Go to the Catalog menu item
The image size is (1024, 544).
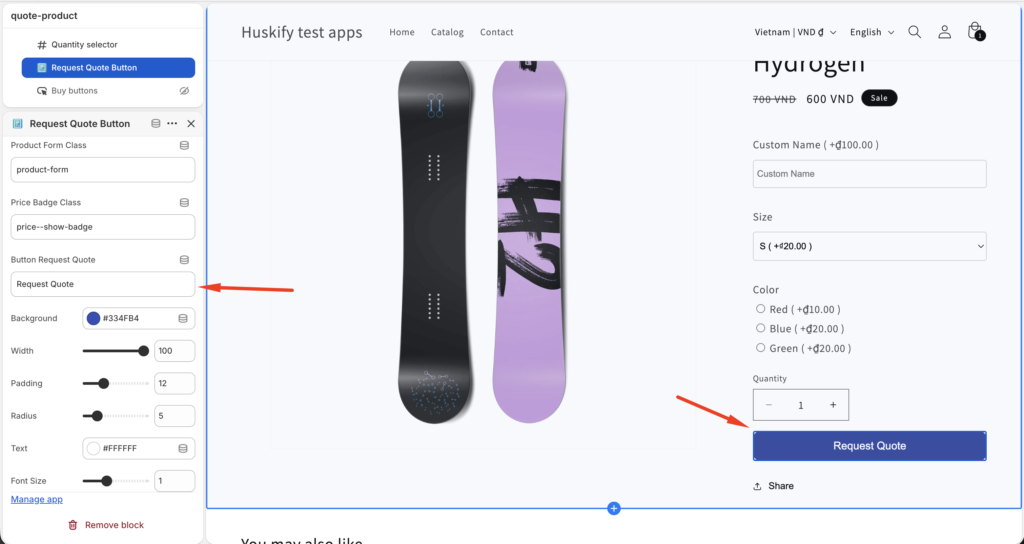[447, 32]
